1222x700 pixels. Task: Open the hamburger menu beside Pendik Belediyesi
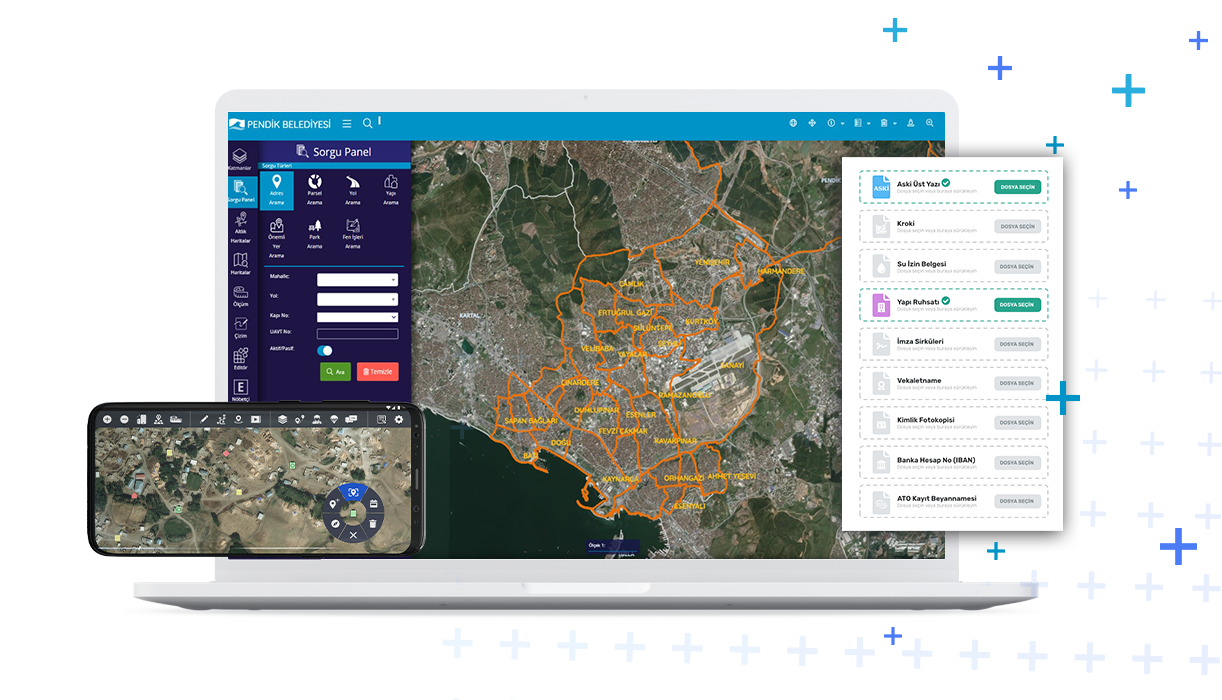click(347, 124)
